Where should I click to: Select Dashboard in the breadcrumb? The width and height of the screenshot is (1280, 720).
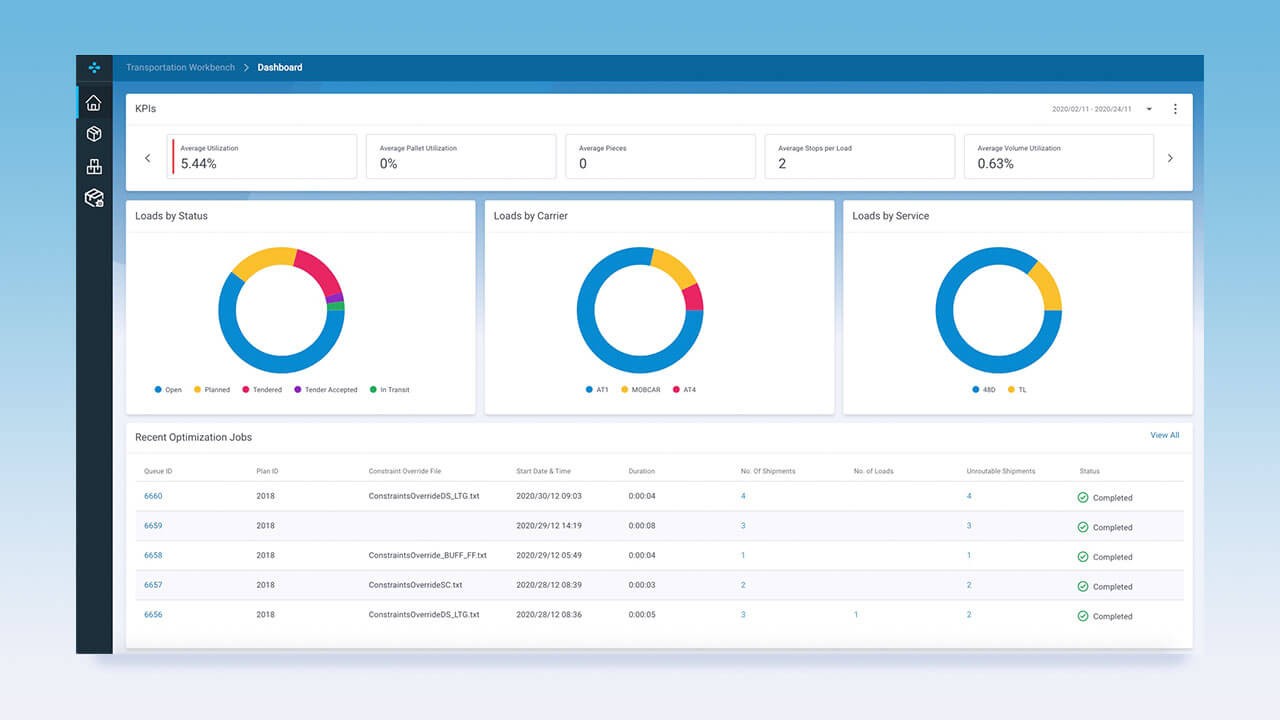click(x=279, y=67)
